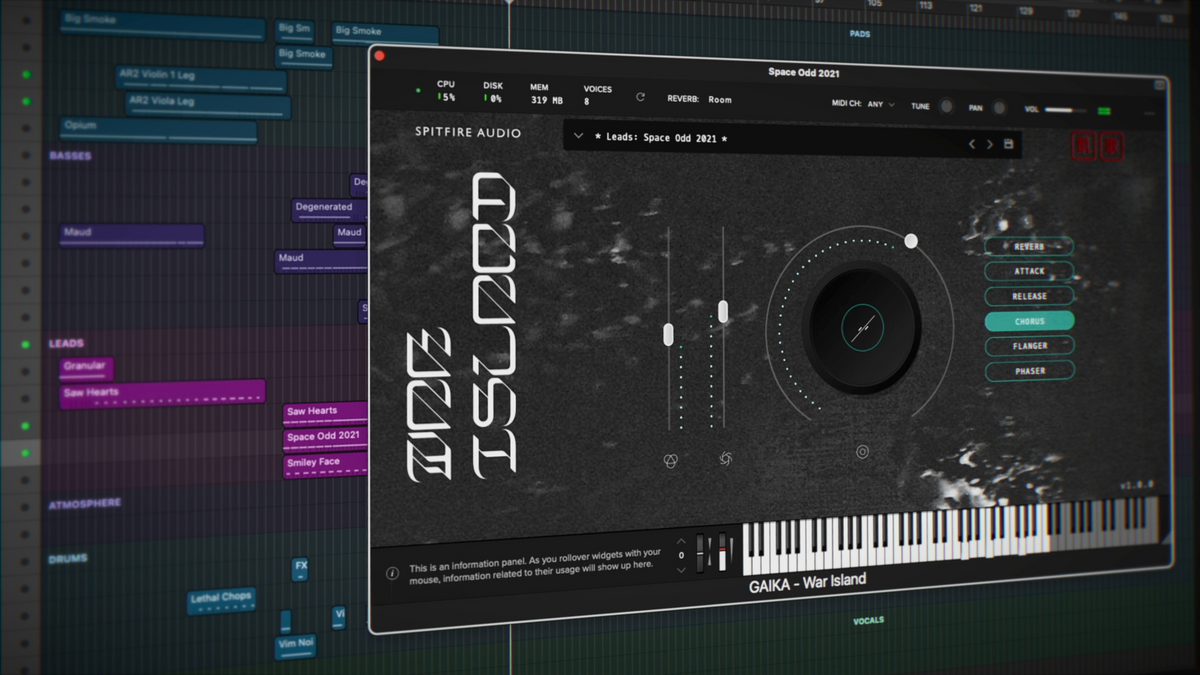Expand the Leads: Space Odd 2021 preset list
The height and width of the screenshot is (675, 1200).
click(x=578, y=136)
